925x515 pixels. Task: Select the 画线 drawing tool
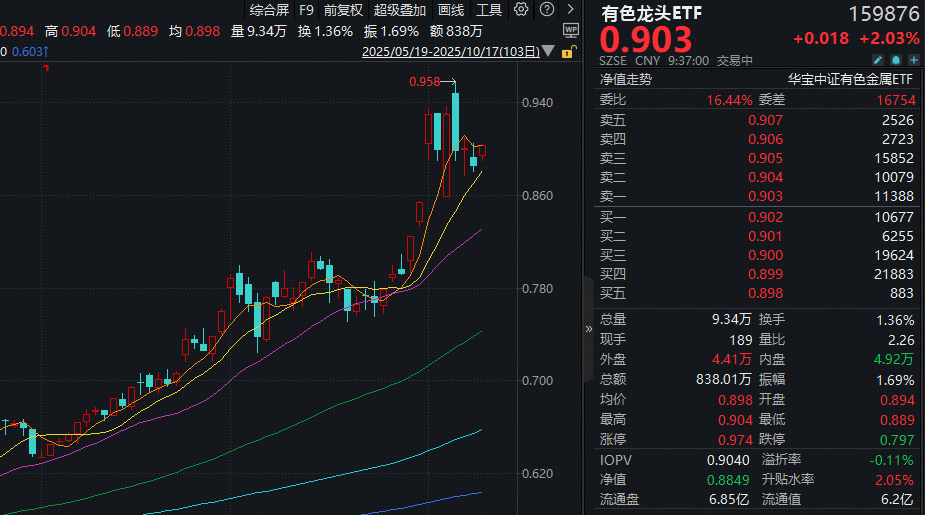(x=451, y=10)
